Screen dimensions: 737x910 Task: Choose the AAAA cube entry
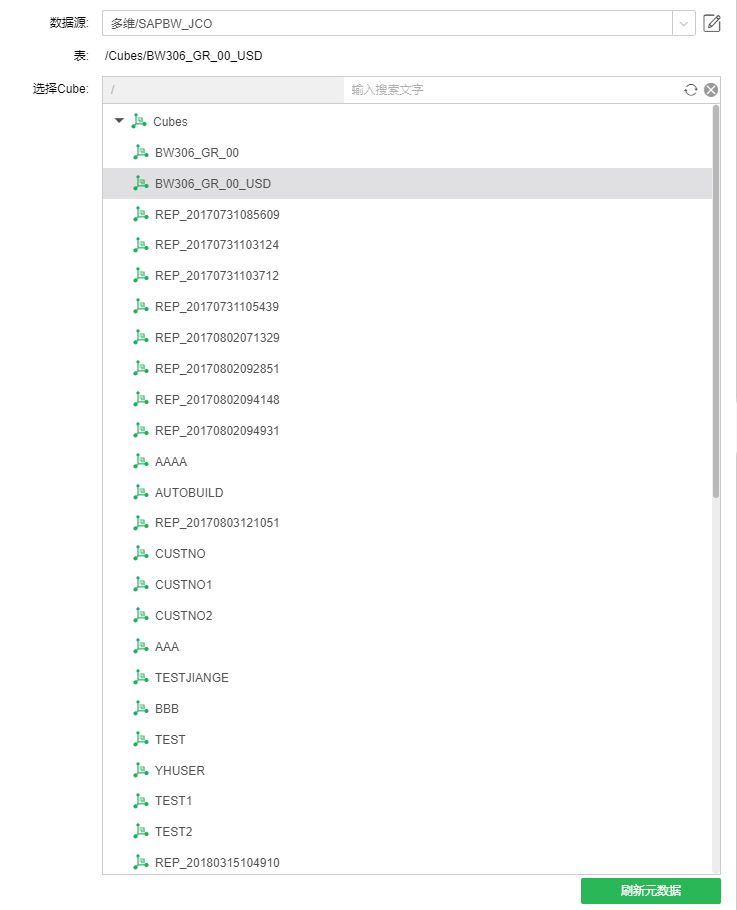click(x=171, y=462)
